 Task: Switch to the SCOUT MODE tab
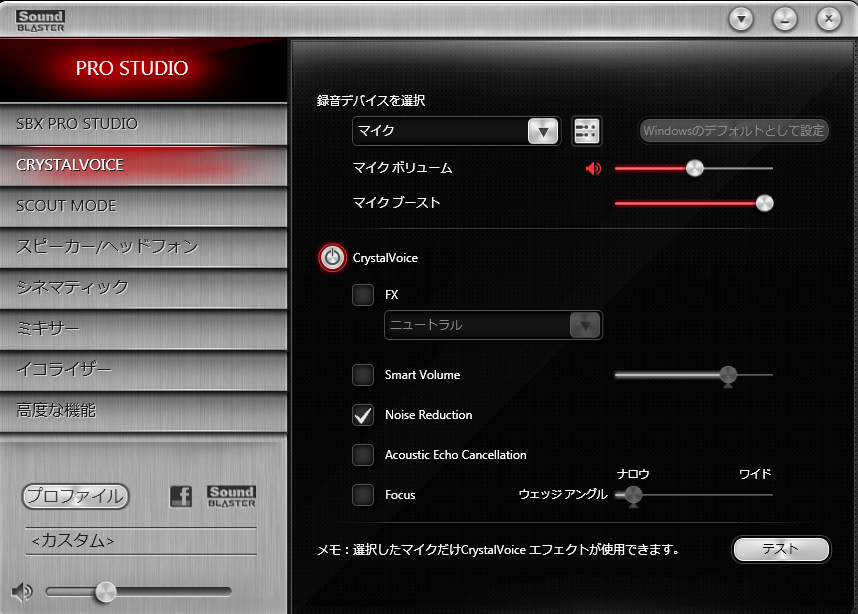[x=143, y=206]
